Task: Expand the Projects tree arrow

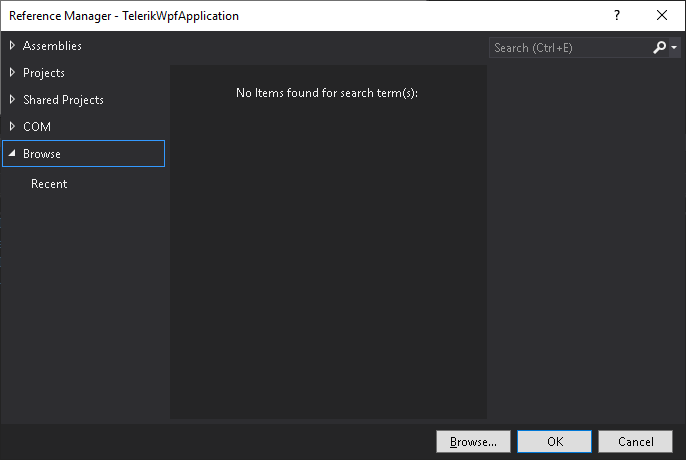Action: click(12, 73)
